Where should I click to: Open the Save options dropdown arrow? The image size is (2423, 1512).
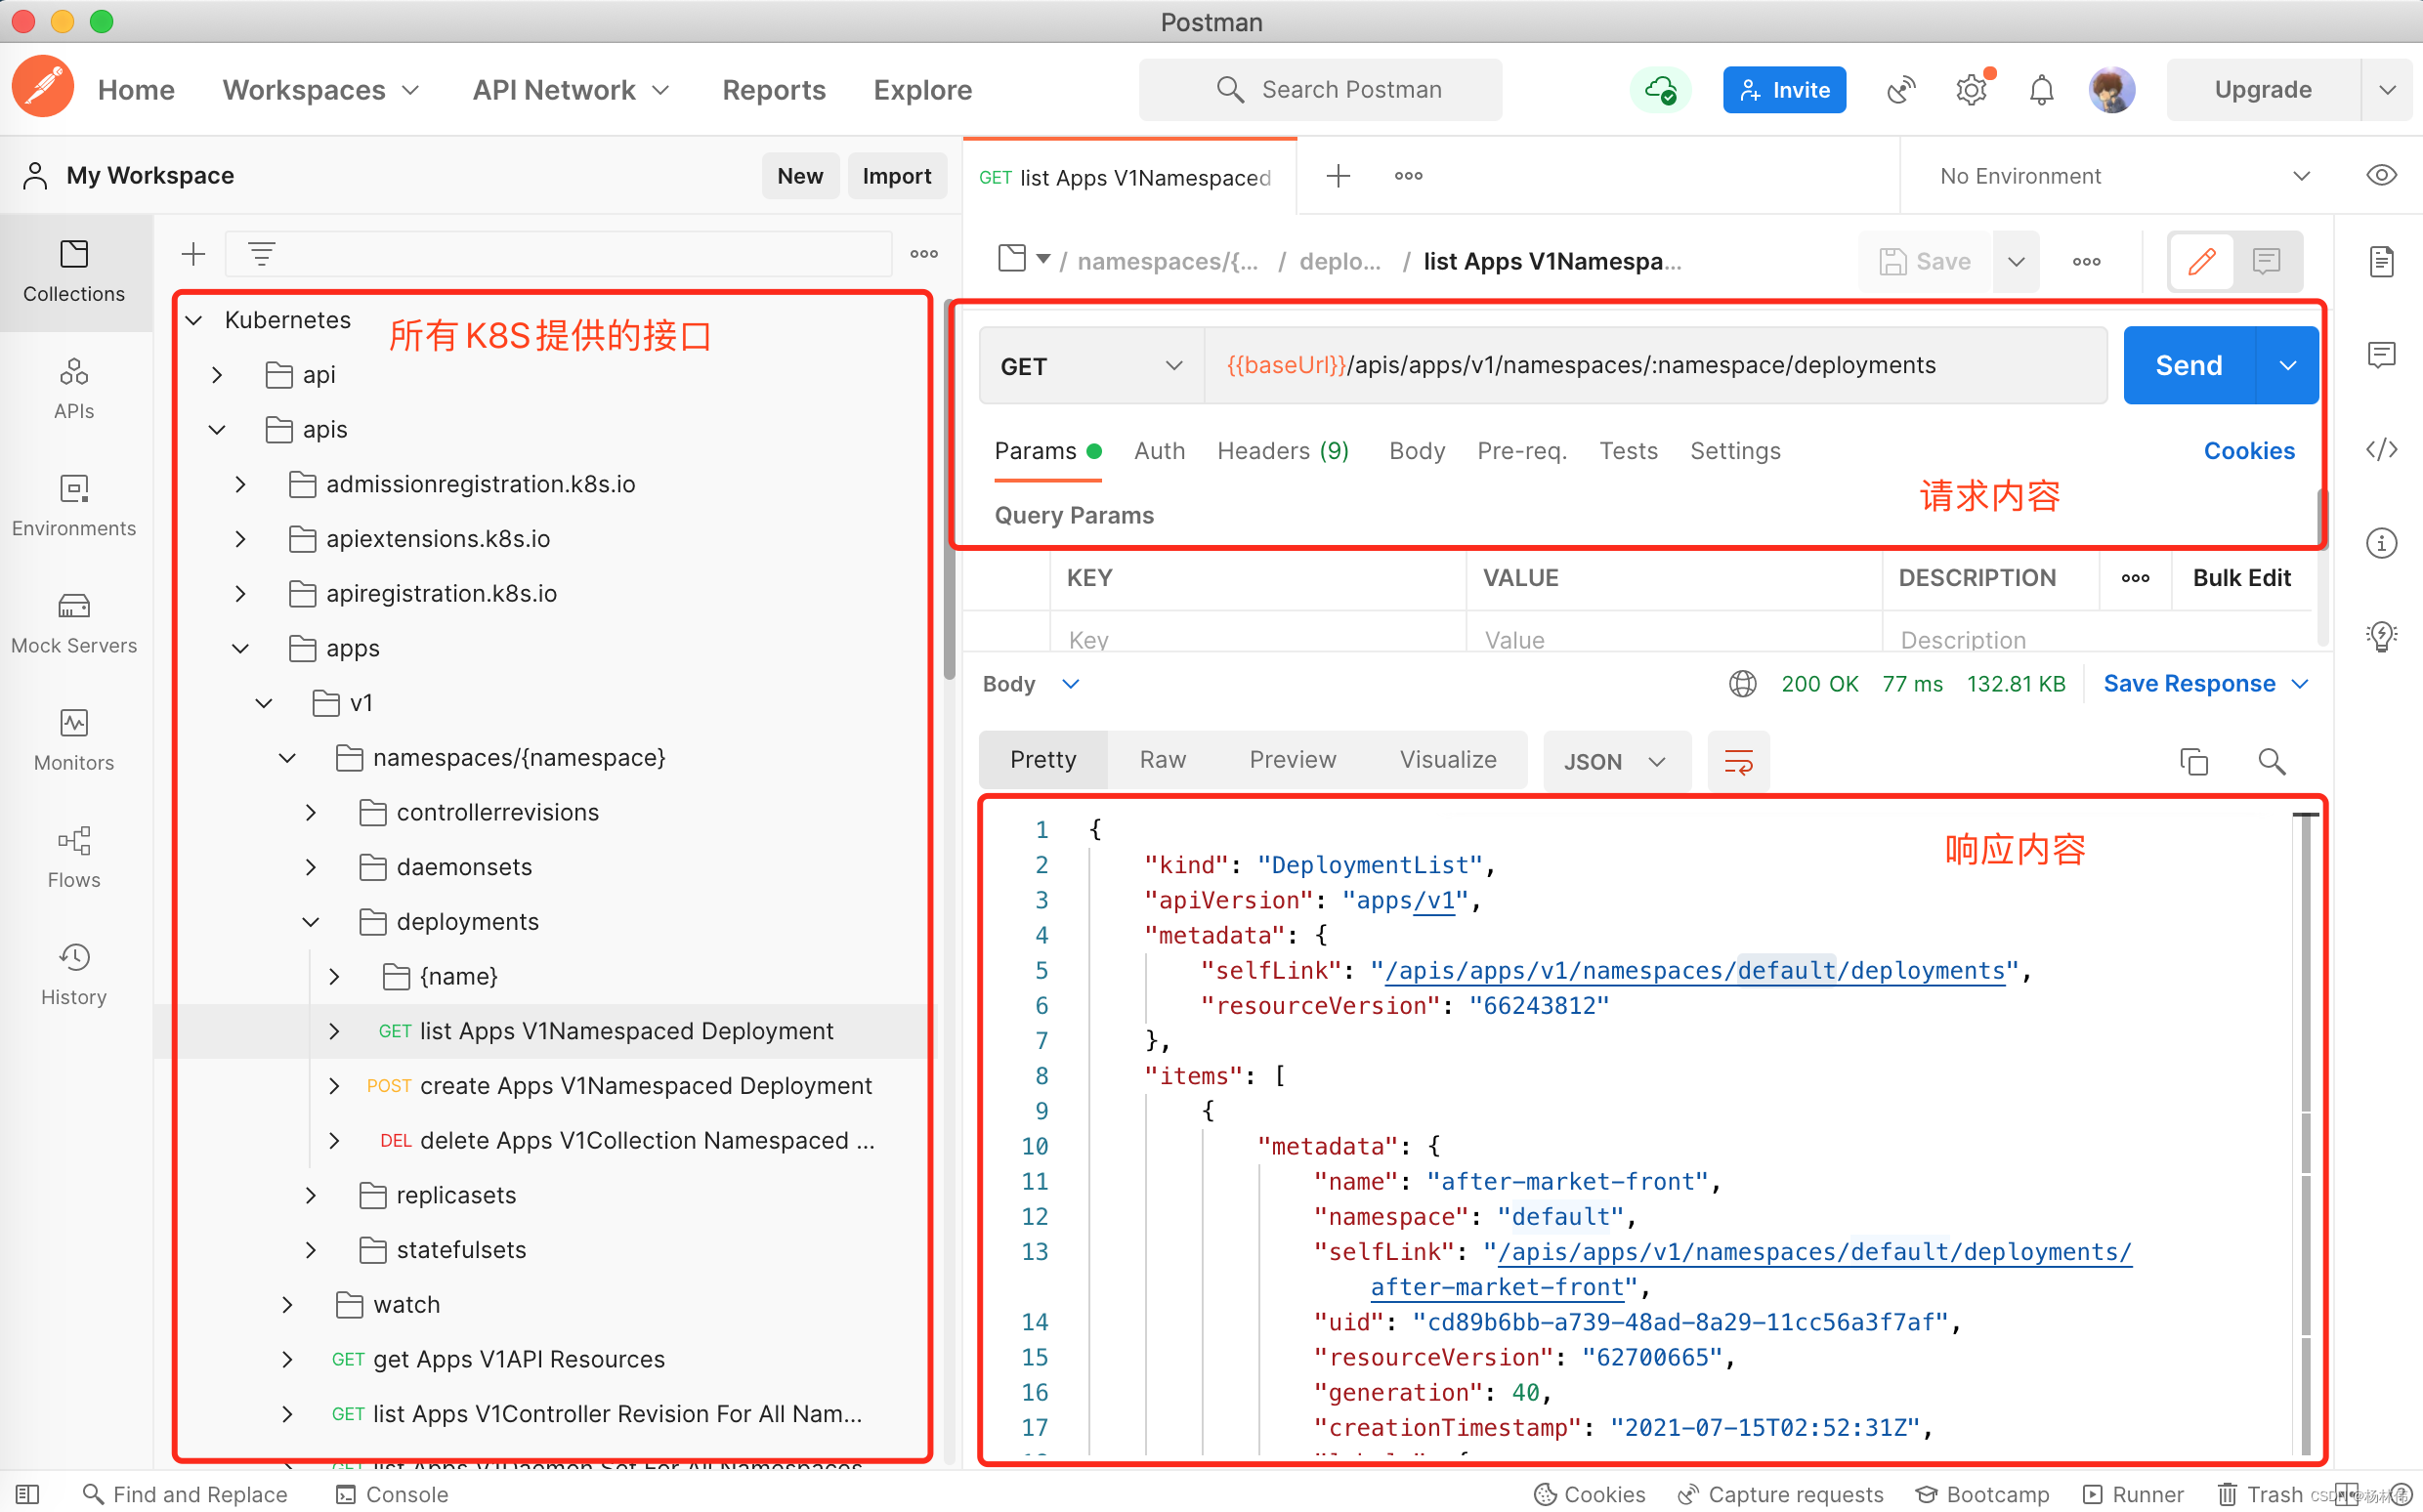click(2016, 262)
